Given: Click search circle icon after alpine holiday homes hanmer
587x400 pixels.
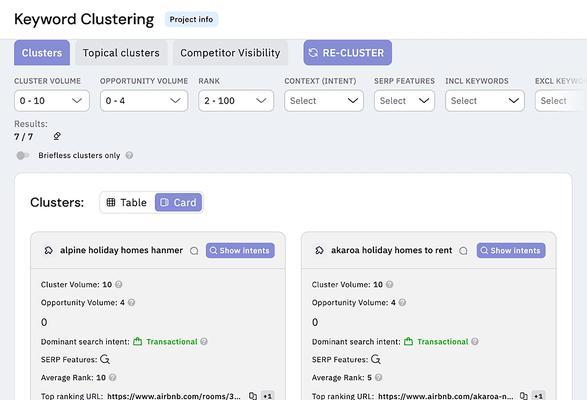Looking at the screenshot, I should (194, 251).
